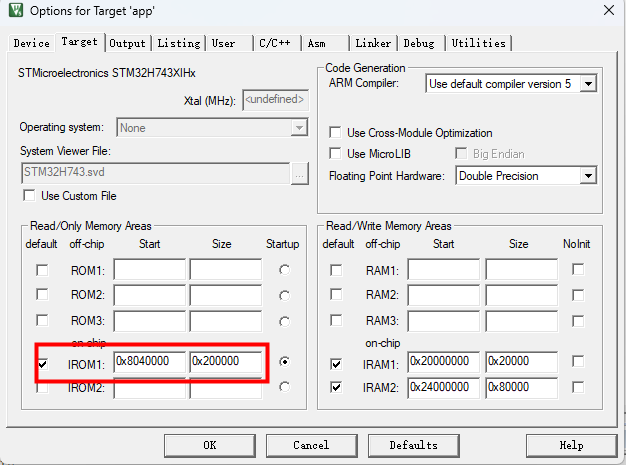Edit the IRAM1 Start value 0x20000000
This screenshot has width=626, height=465.
(444, 362)
